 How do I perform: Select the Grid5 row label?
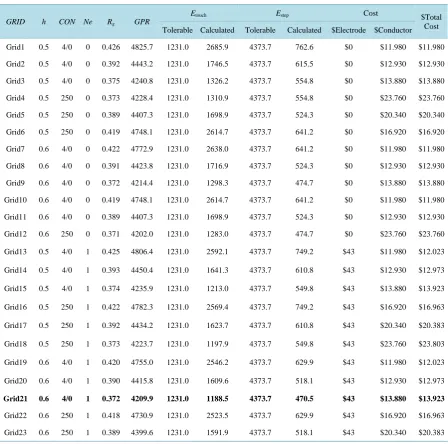click(15, 115)
